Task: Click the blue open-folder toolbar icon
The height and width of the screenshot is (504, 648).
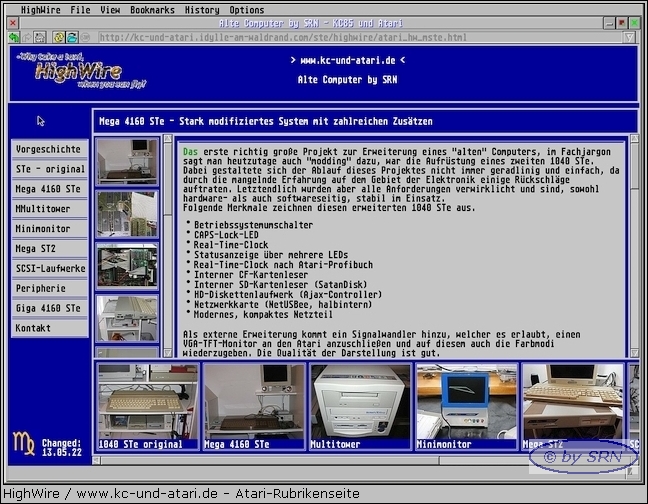Action: coord(72,38)
